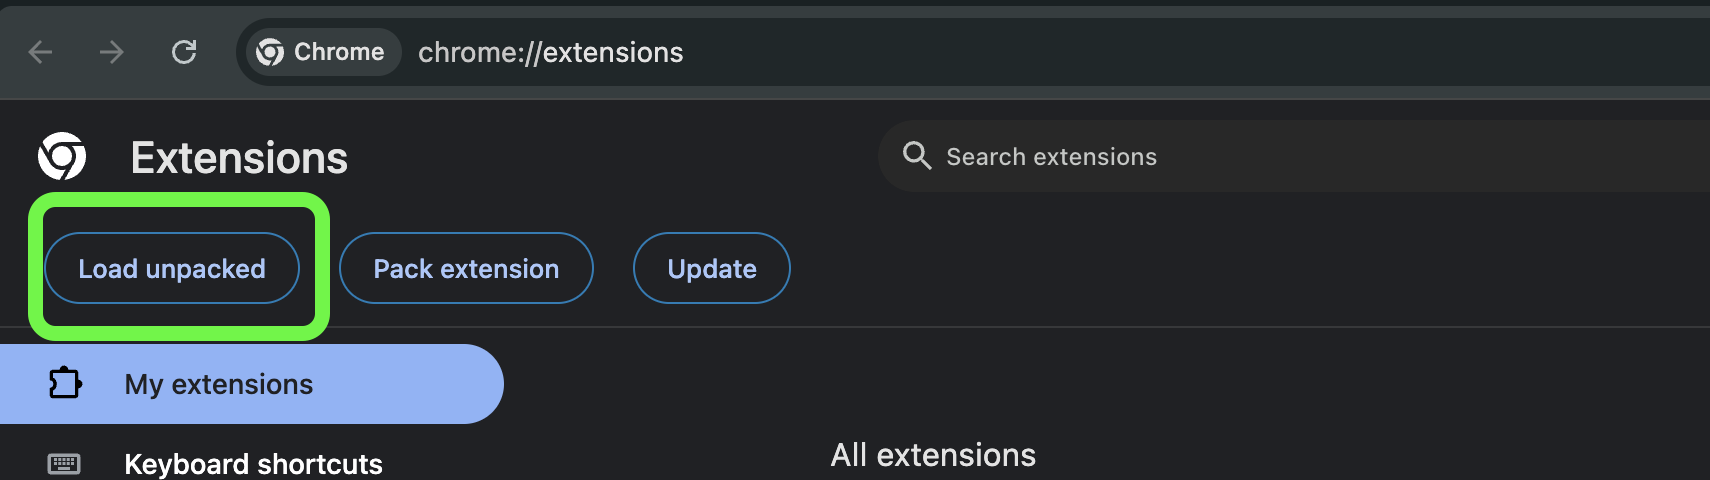The height and width of the screenshot is (480, 1710).
Task: Click the search magnifier icon
Action: [x=916, y=156]
